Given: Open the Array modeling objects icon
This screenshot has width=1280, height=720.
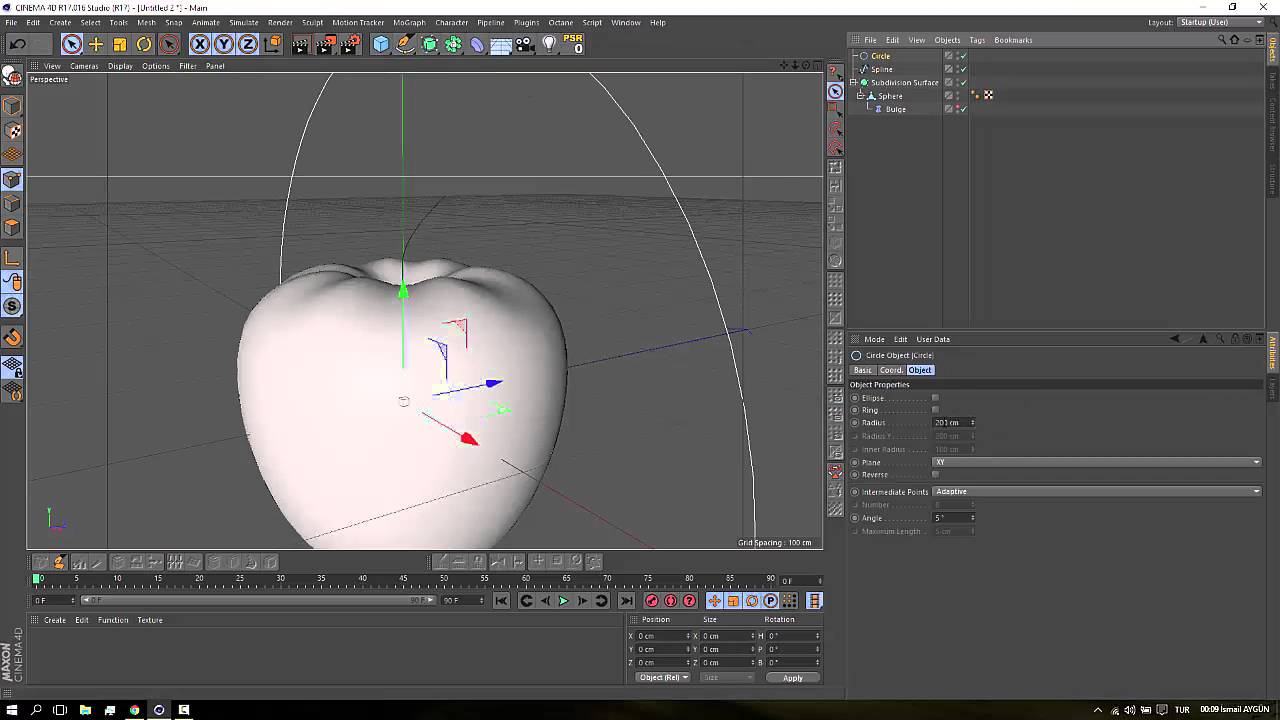Looking at the screenshot, I should pos(453,44).
